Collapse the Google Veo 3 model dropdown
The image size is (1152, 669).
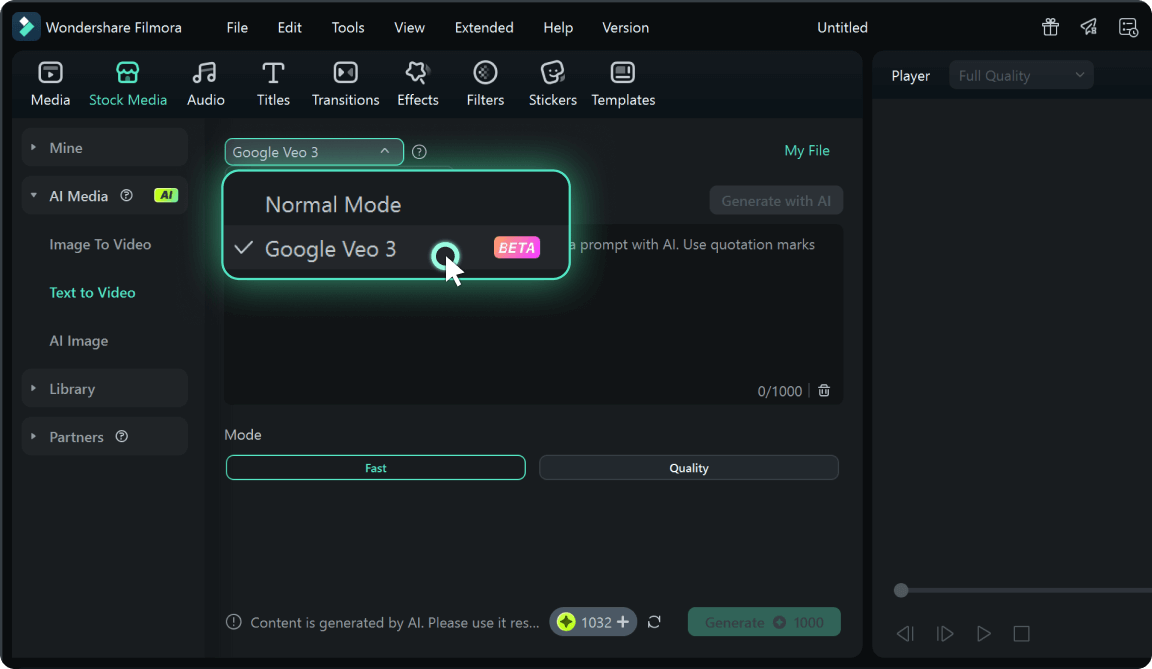(x=314, y=152)
